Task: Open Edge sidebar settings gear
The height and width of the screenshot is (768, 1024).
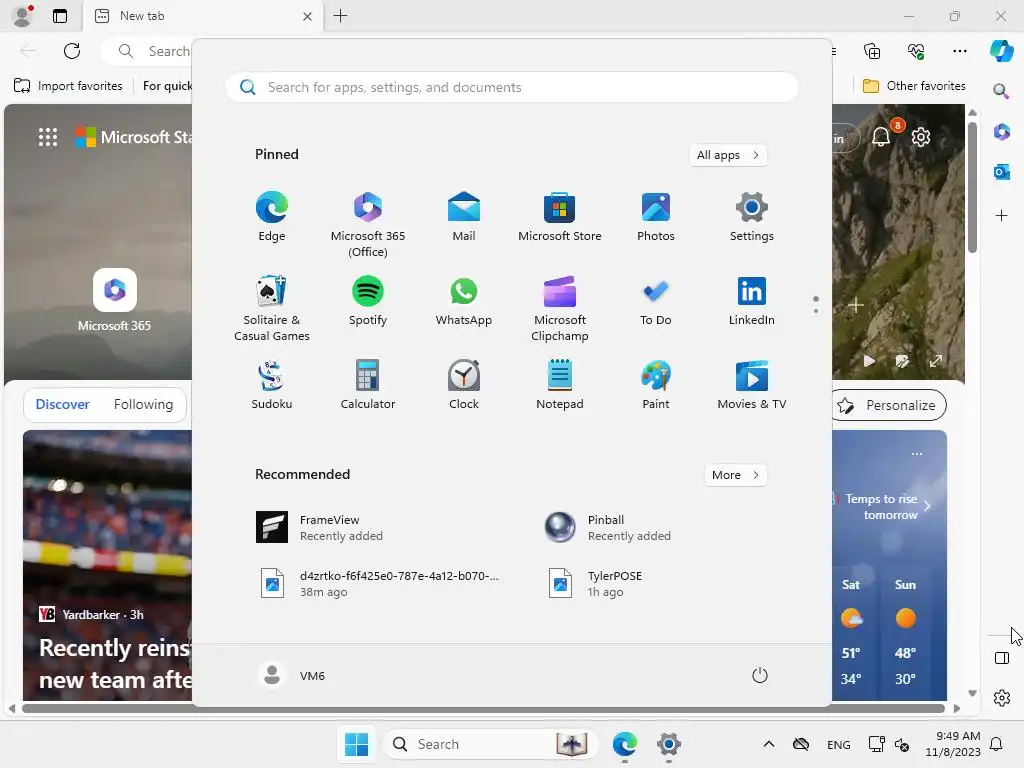Action: pyautogui.click(x=1002, y=698)
